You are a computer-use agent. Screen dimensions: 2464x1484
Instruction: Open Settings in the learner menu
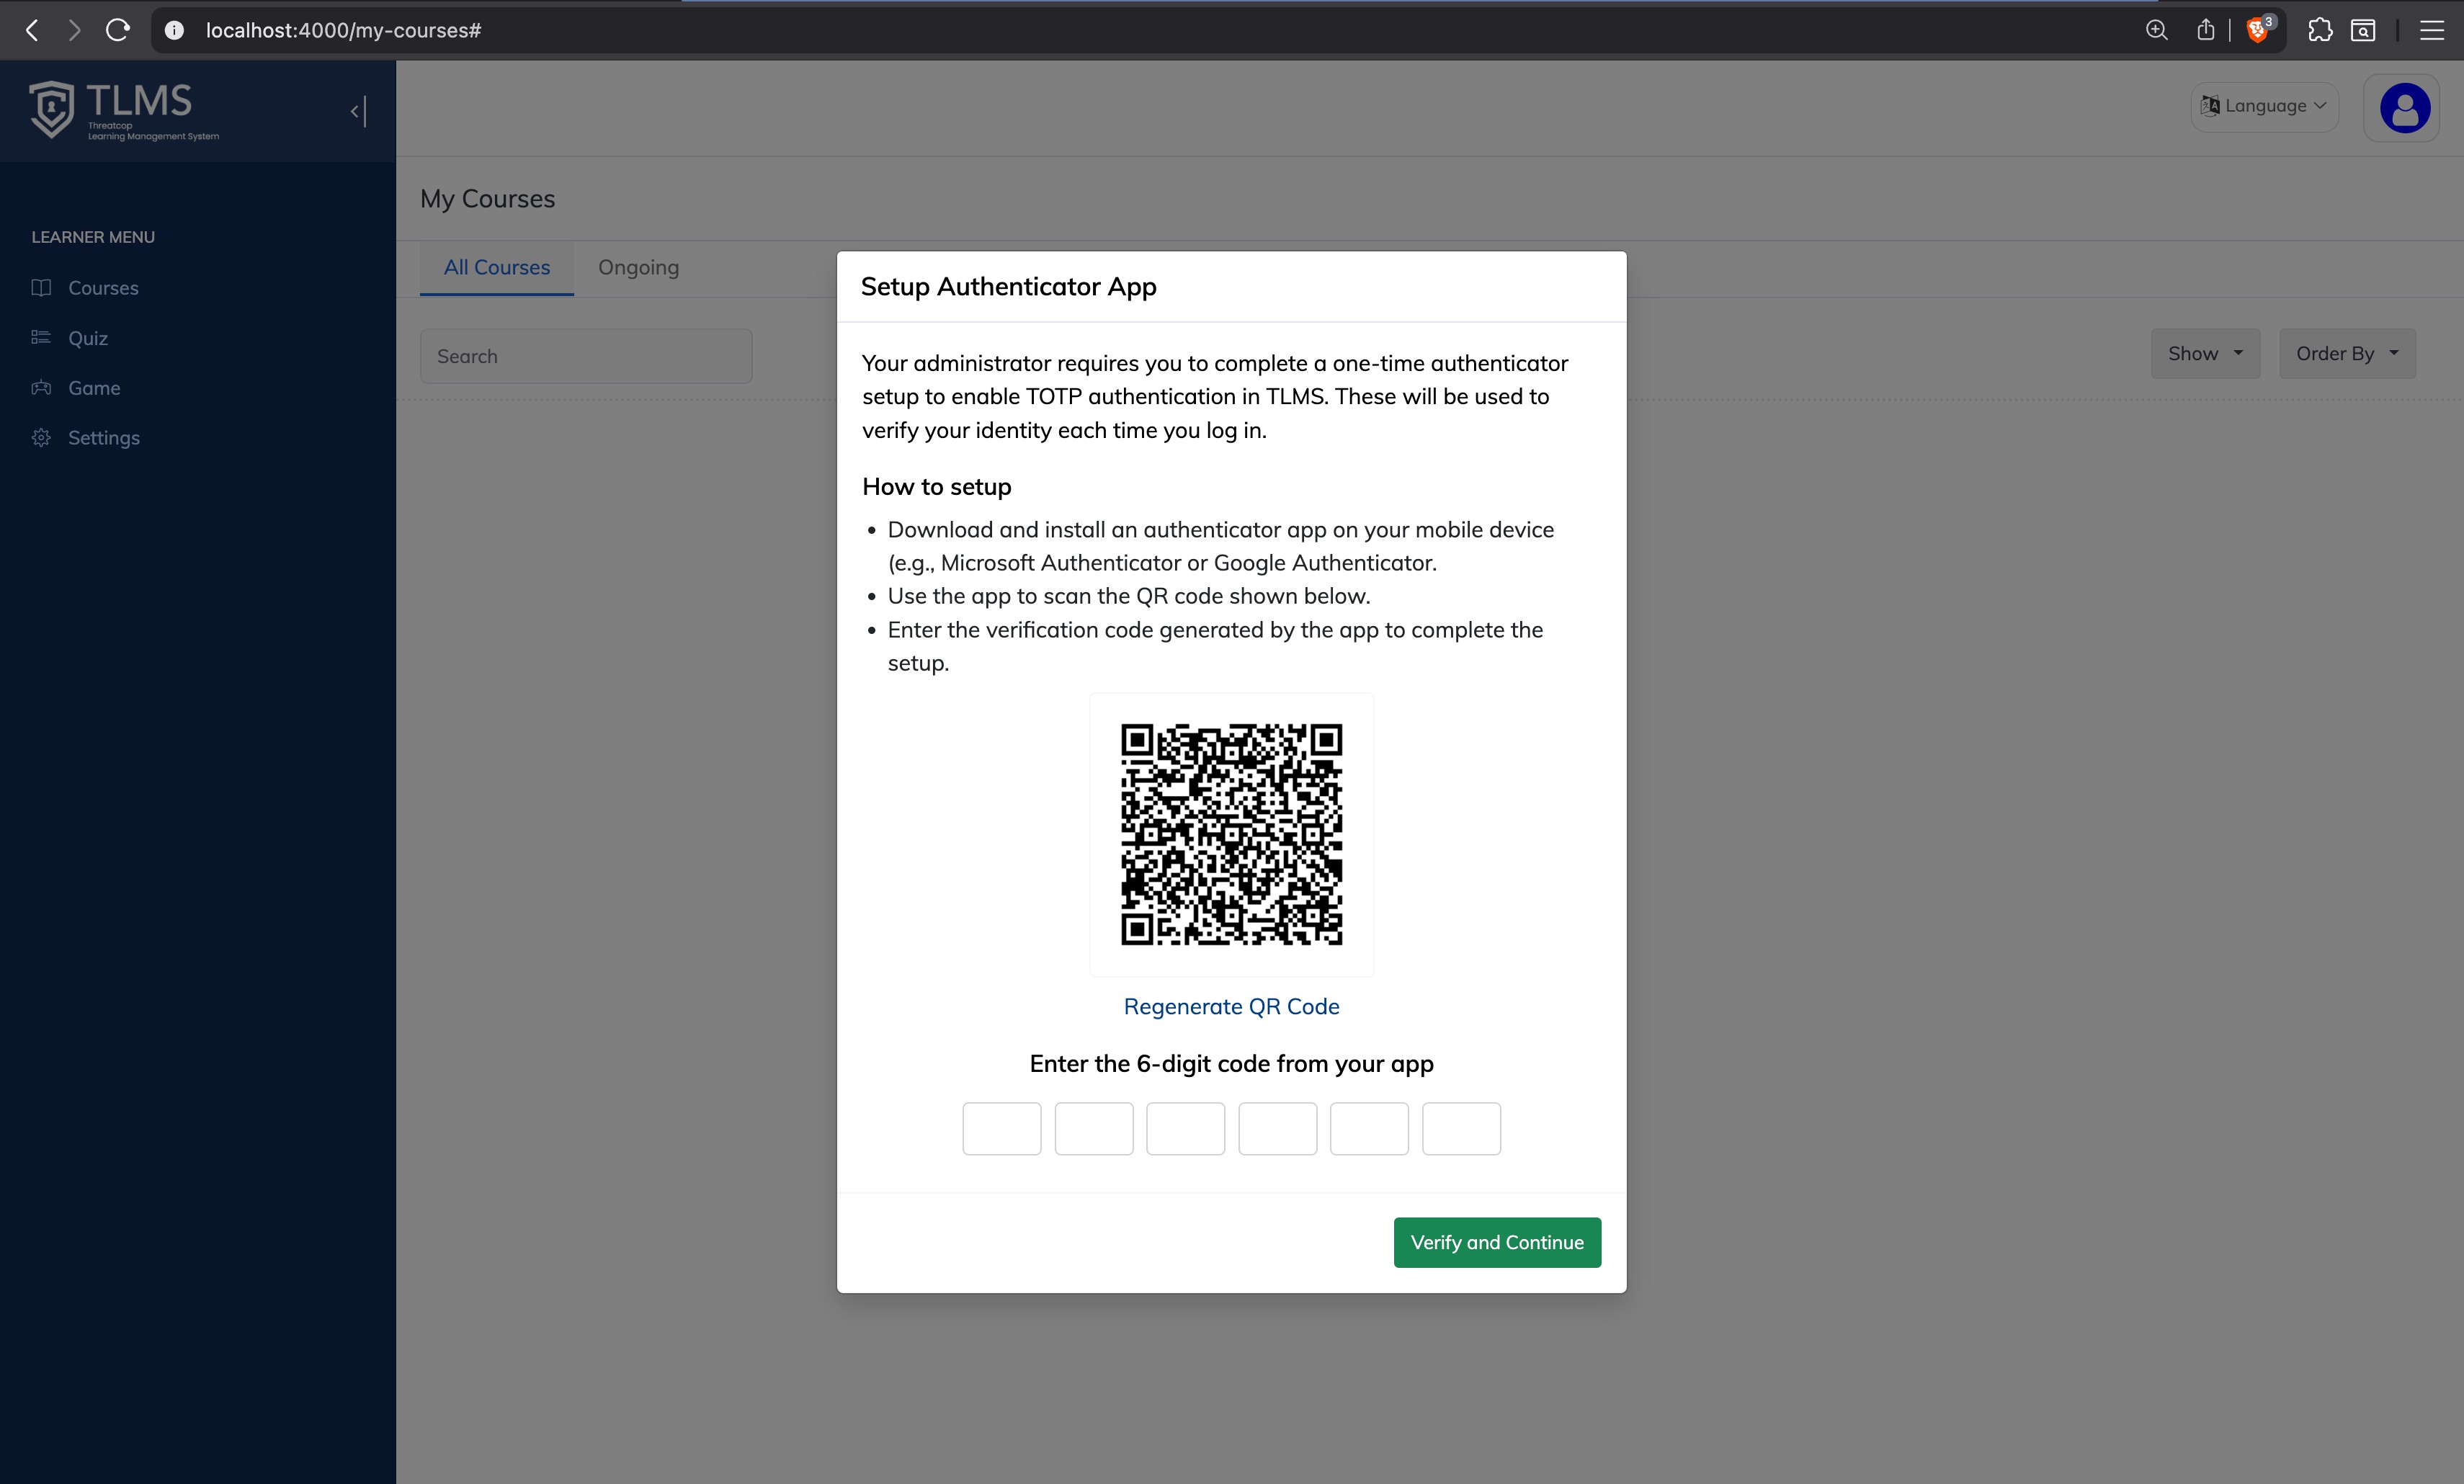[x=104, y=438]
